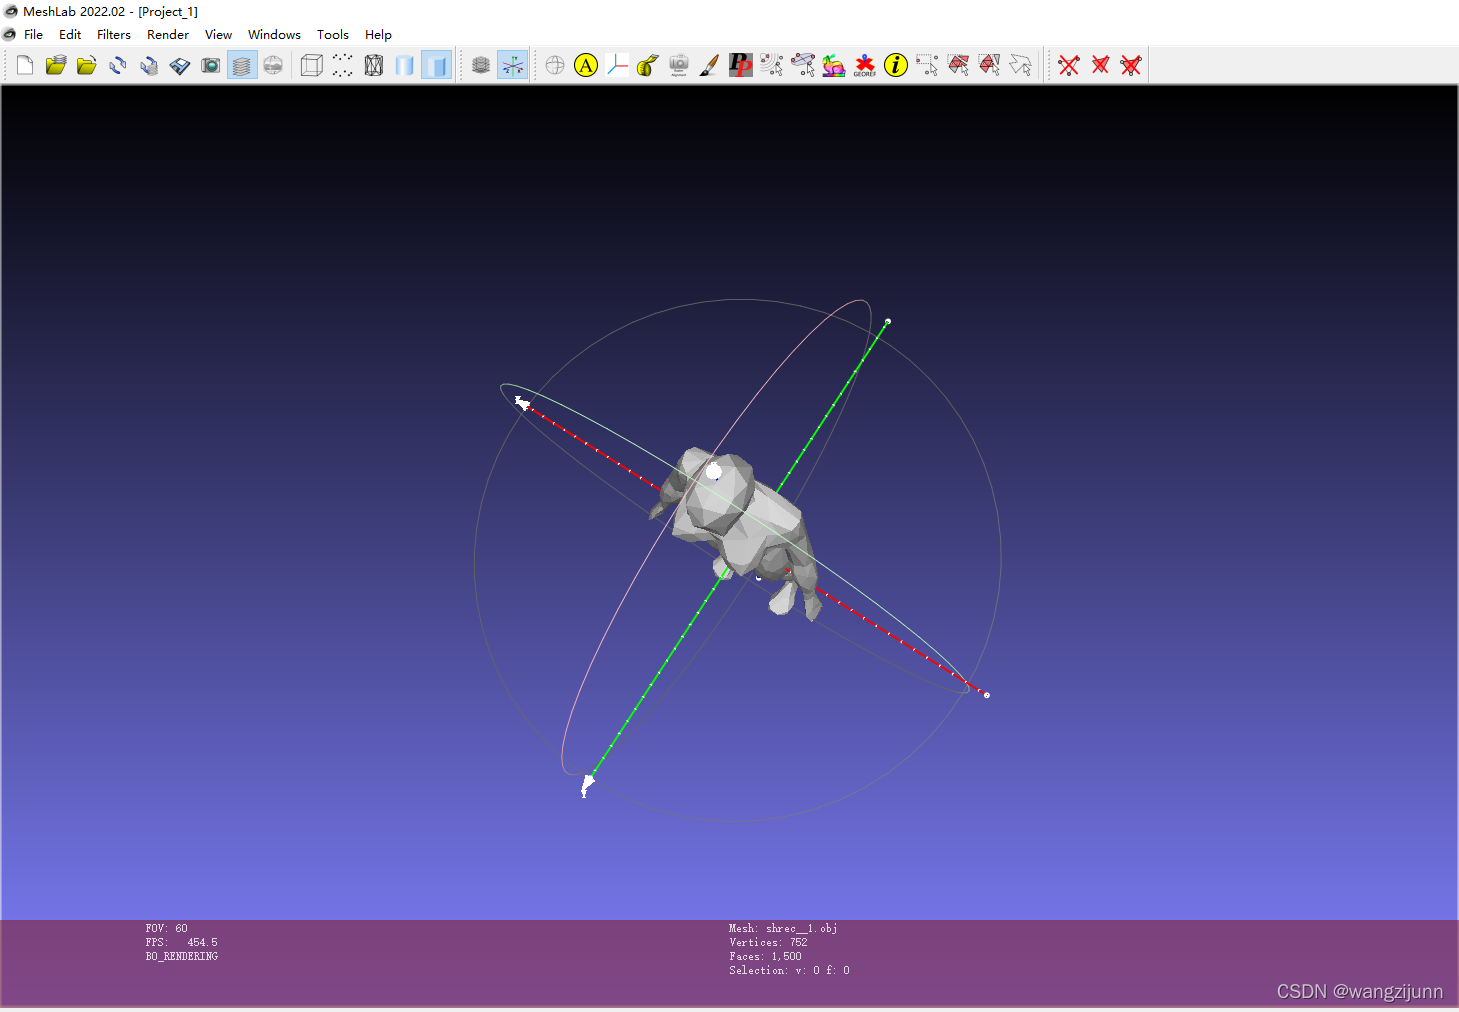Viewport: 1459px width, 1012px height.
Task: Click the Import Mesh folder icon
Action: pos(87,65)
